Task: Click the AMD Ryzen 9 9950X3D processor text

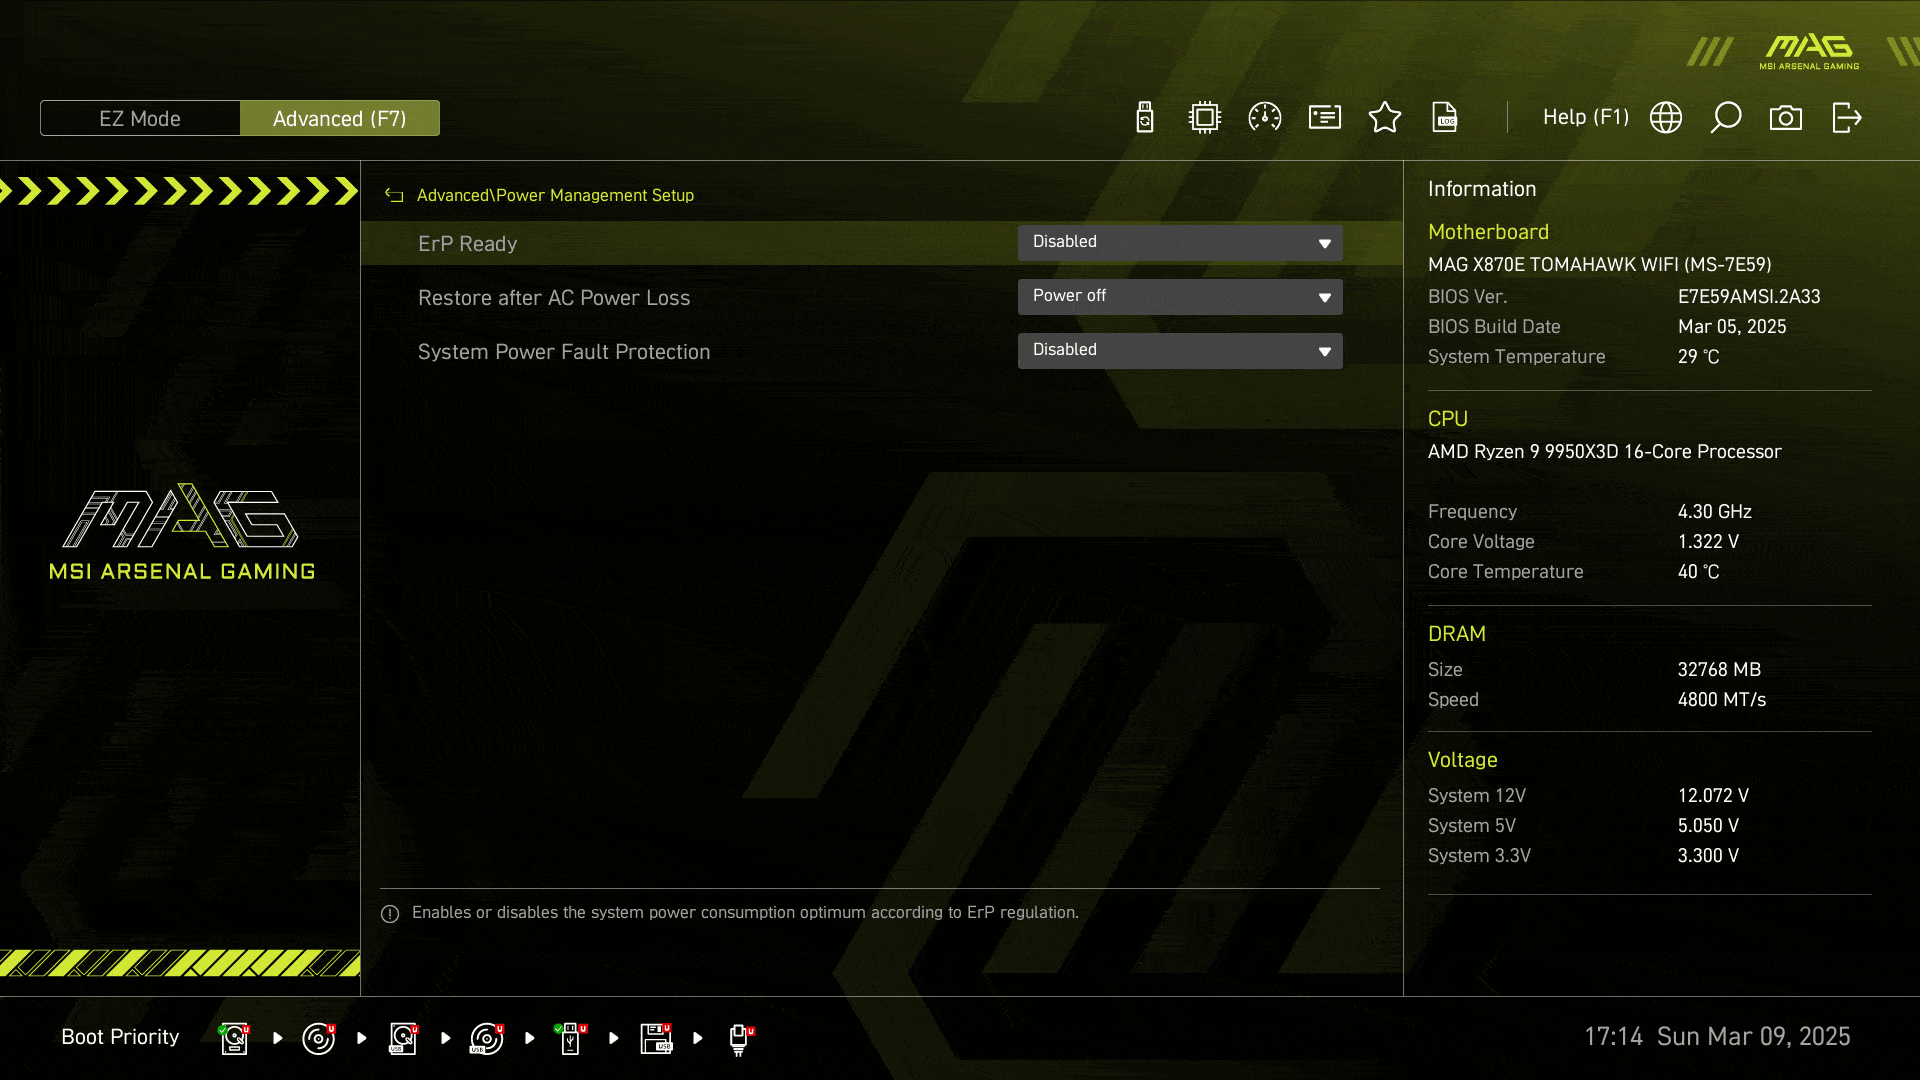Action: (x=1604, y=452)
